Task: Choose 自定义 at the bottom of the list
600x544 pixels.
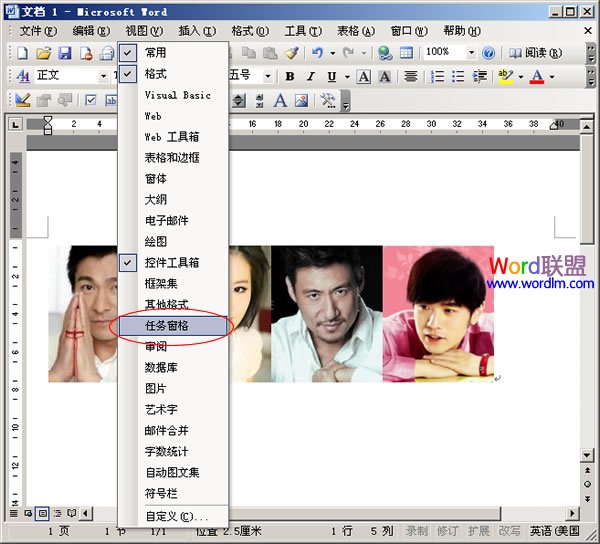Action: [x=176, y=516]
